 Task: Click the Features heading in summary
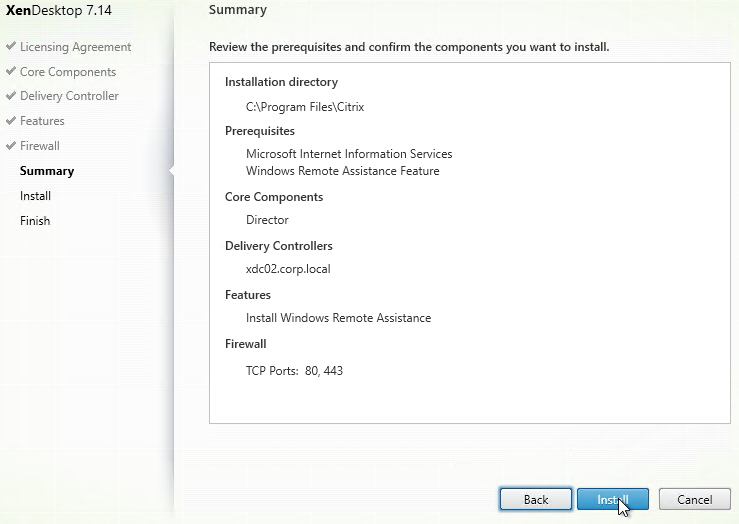point(248,295)
